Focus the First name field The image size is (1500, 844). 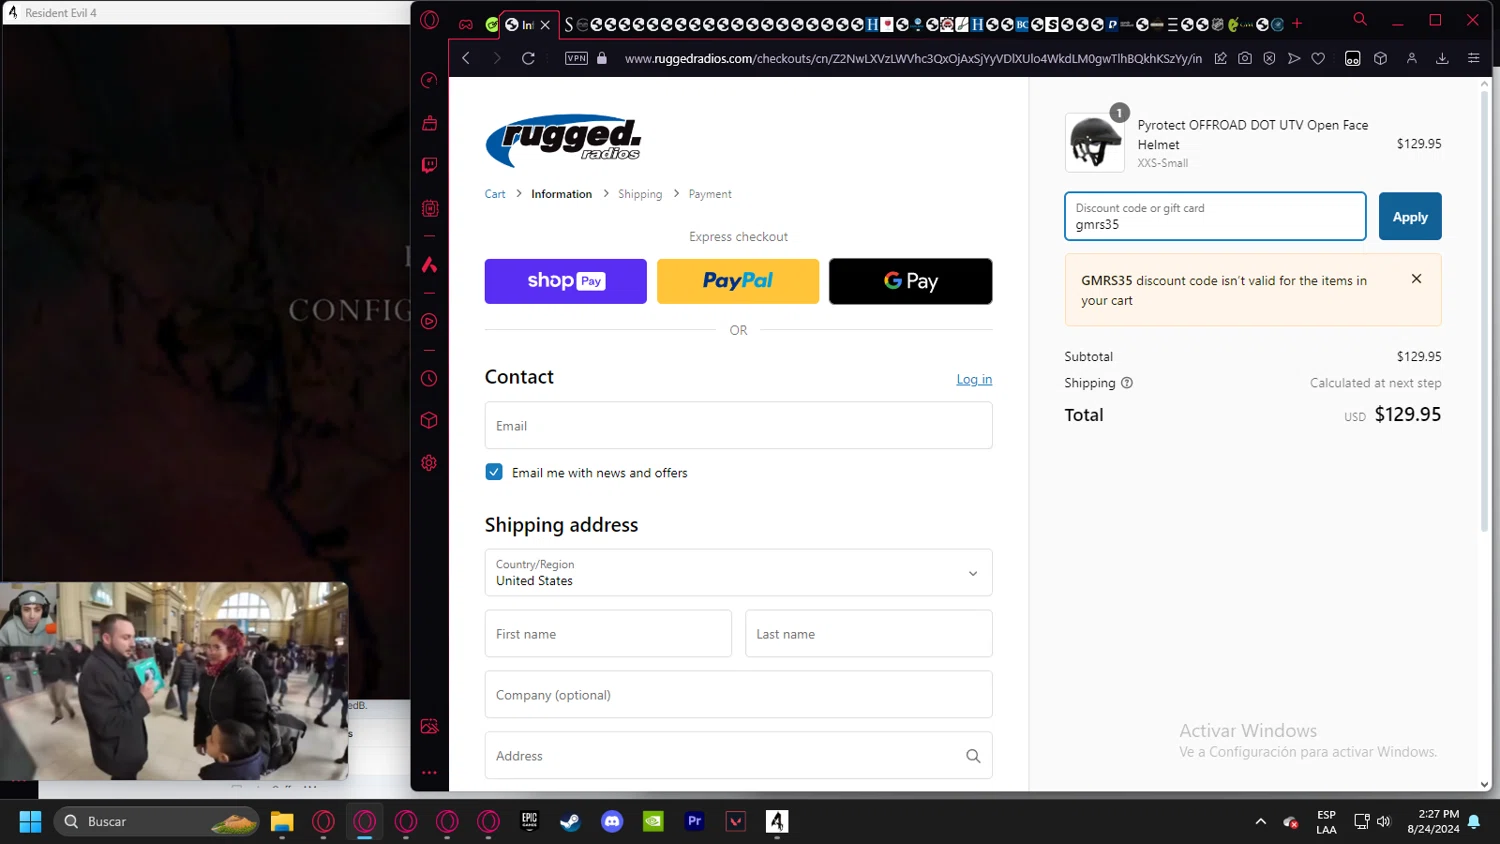tap(608, 634)
